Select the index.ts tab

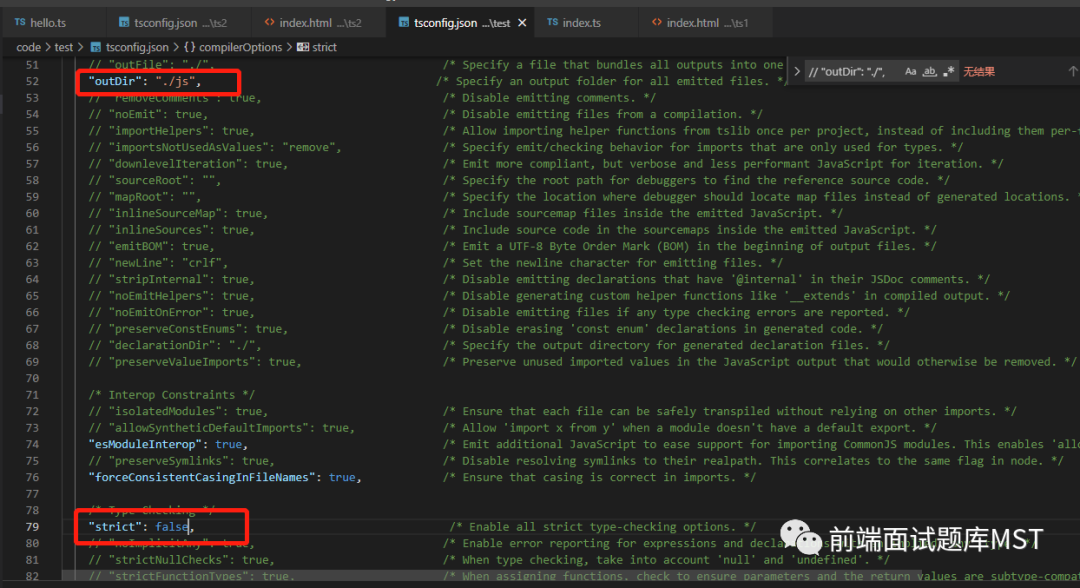pos(581,22)
